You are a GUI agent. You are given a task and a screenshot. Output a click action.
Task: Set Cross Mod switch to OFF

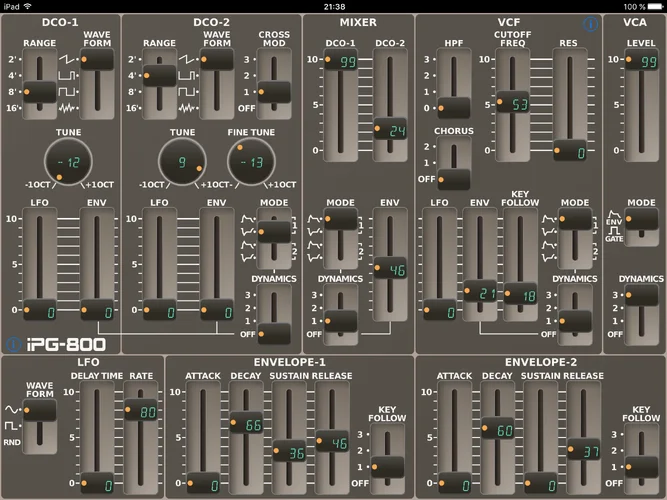pos(247,107)
